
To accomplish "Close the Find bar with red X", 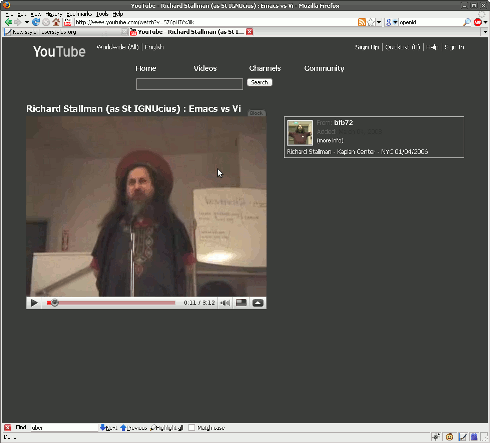I will [x=7, y=428].
